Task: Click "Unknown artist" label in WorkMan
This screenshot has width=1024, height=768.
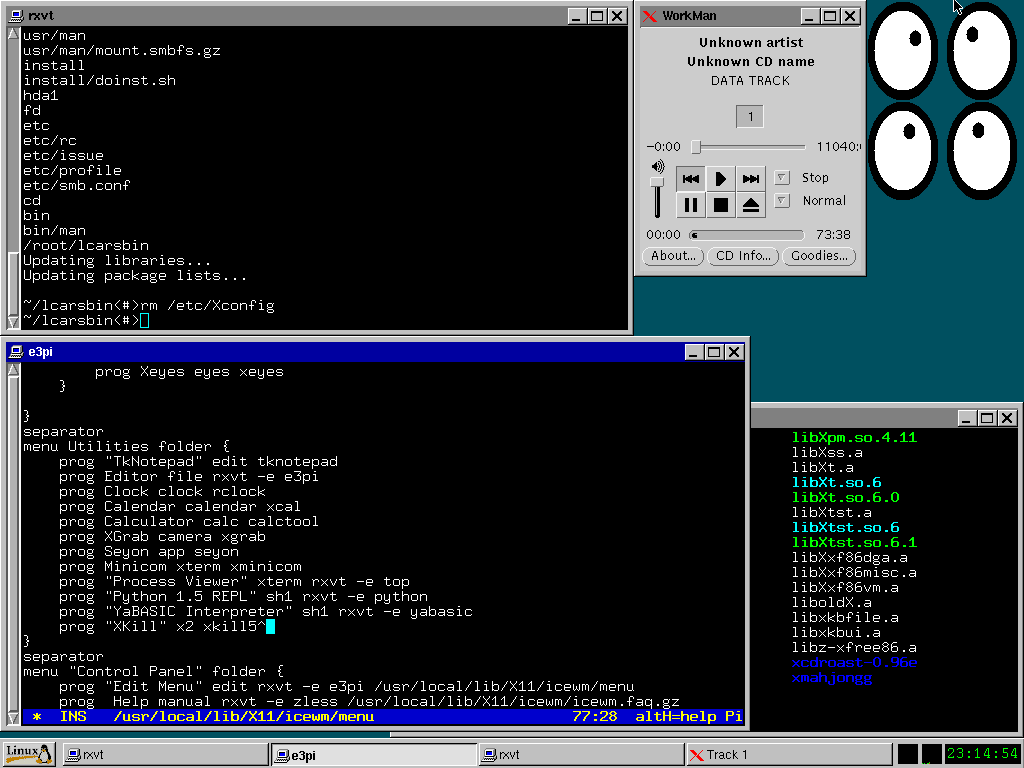Action: [751, 42]
